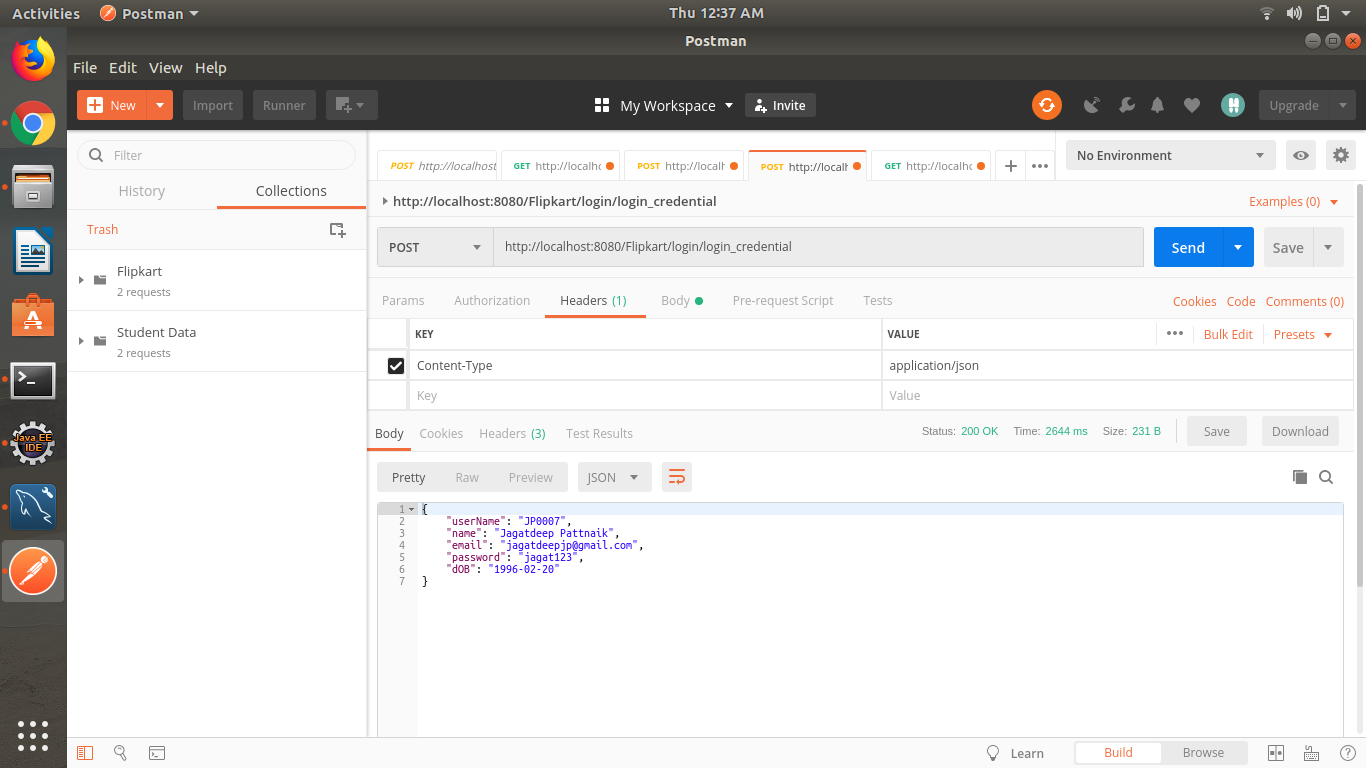The width and height of the screenshot is (1366, 768).
Task: Open find and replace icon
Action: tap(120, 753)
